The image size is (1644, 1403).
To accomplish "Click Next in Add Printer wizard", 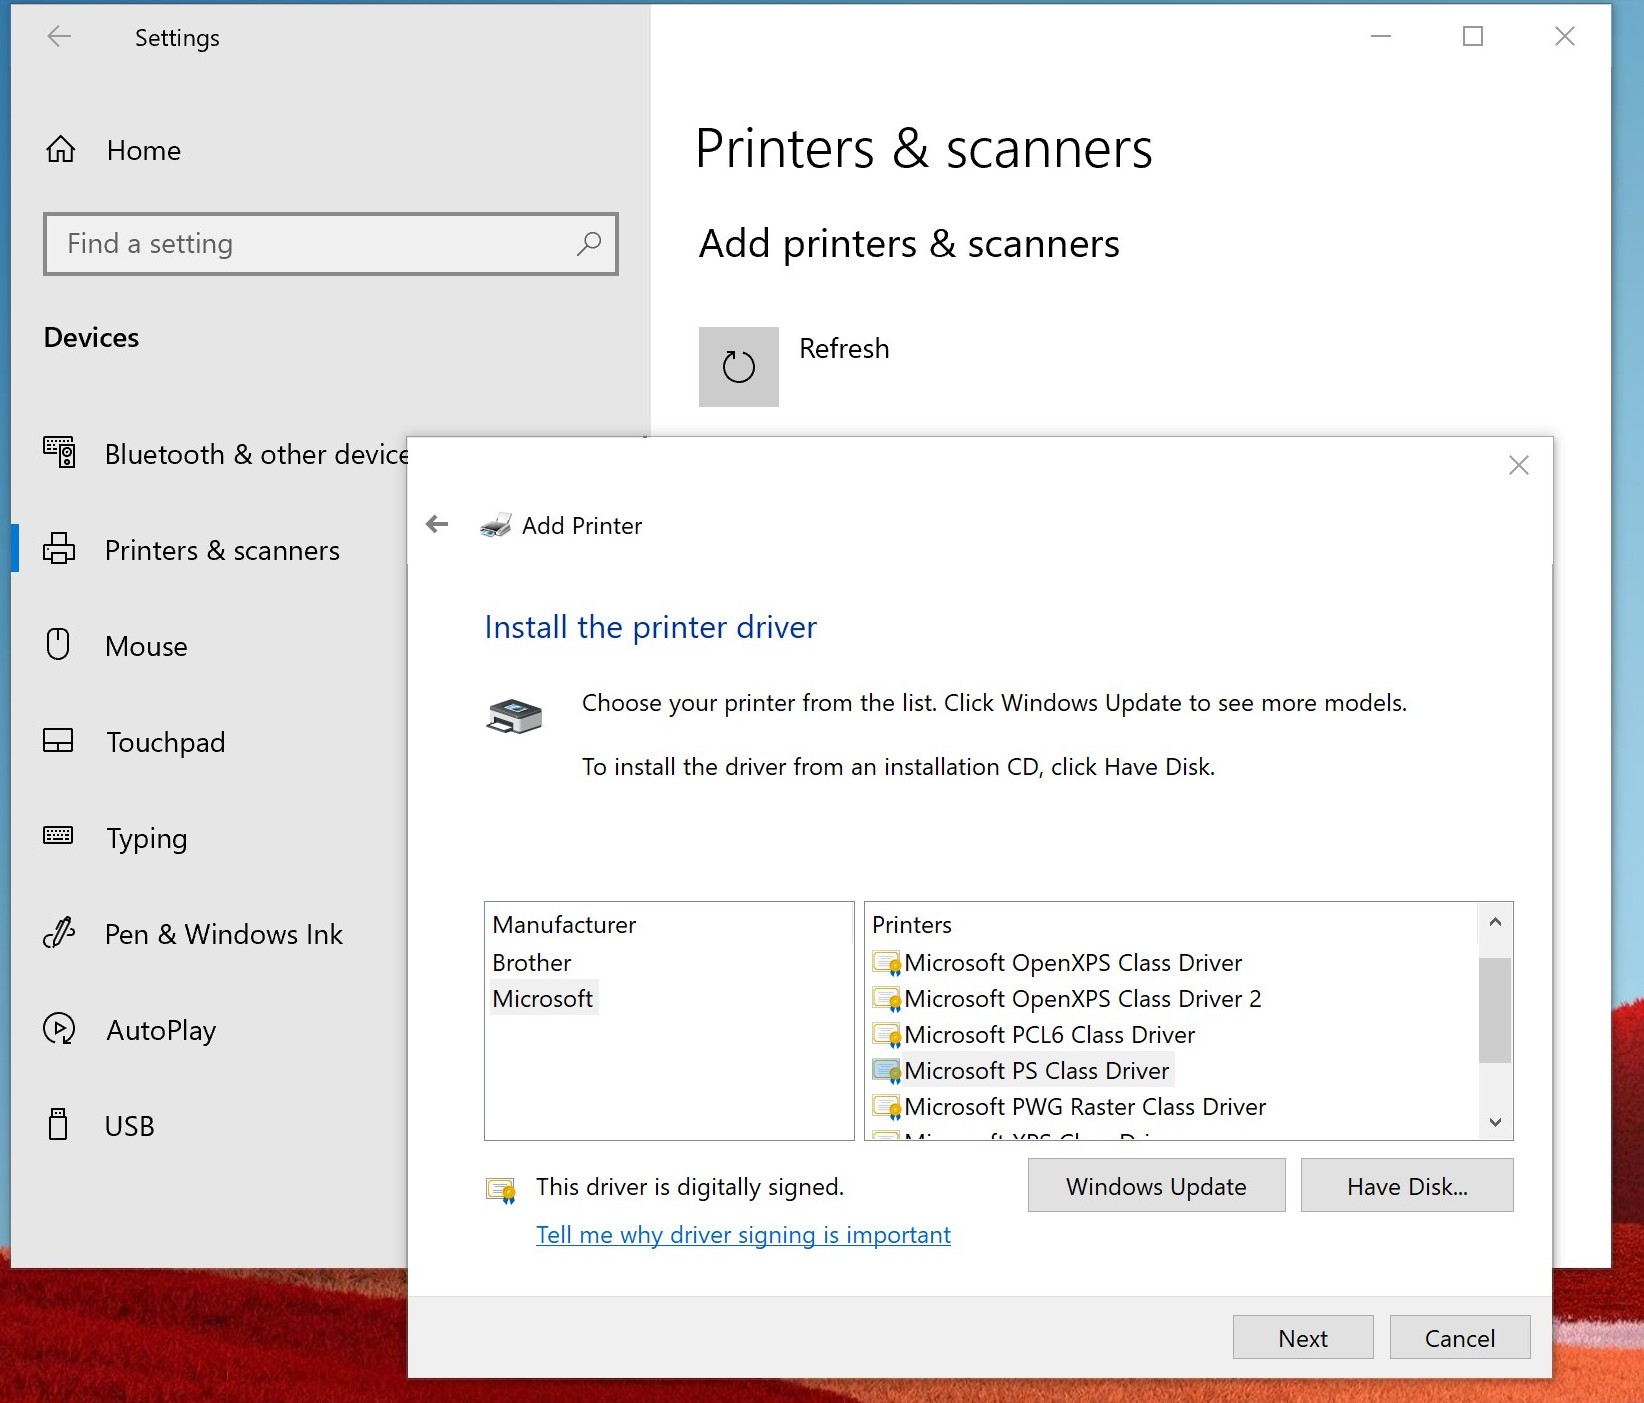I will point(1303,1338).
